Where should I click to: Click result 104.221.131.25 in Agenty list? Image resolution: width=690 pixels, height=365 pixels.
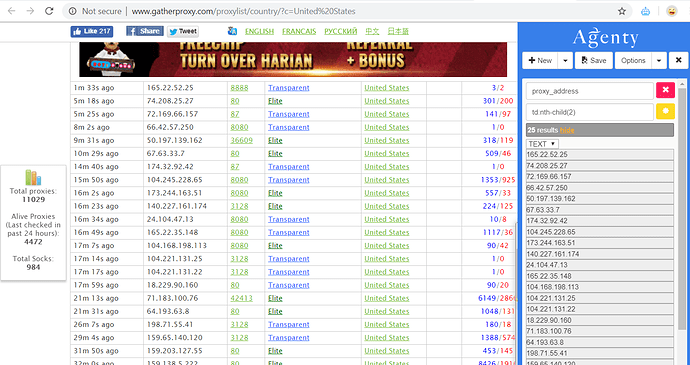(600, 298)
